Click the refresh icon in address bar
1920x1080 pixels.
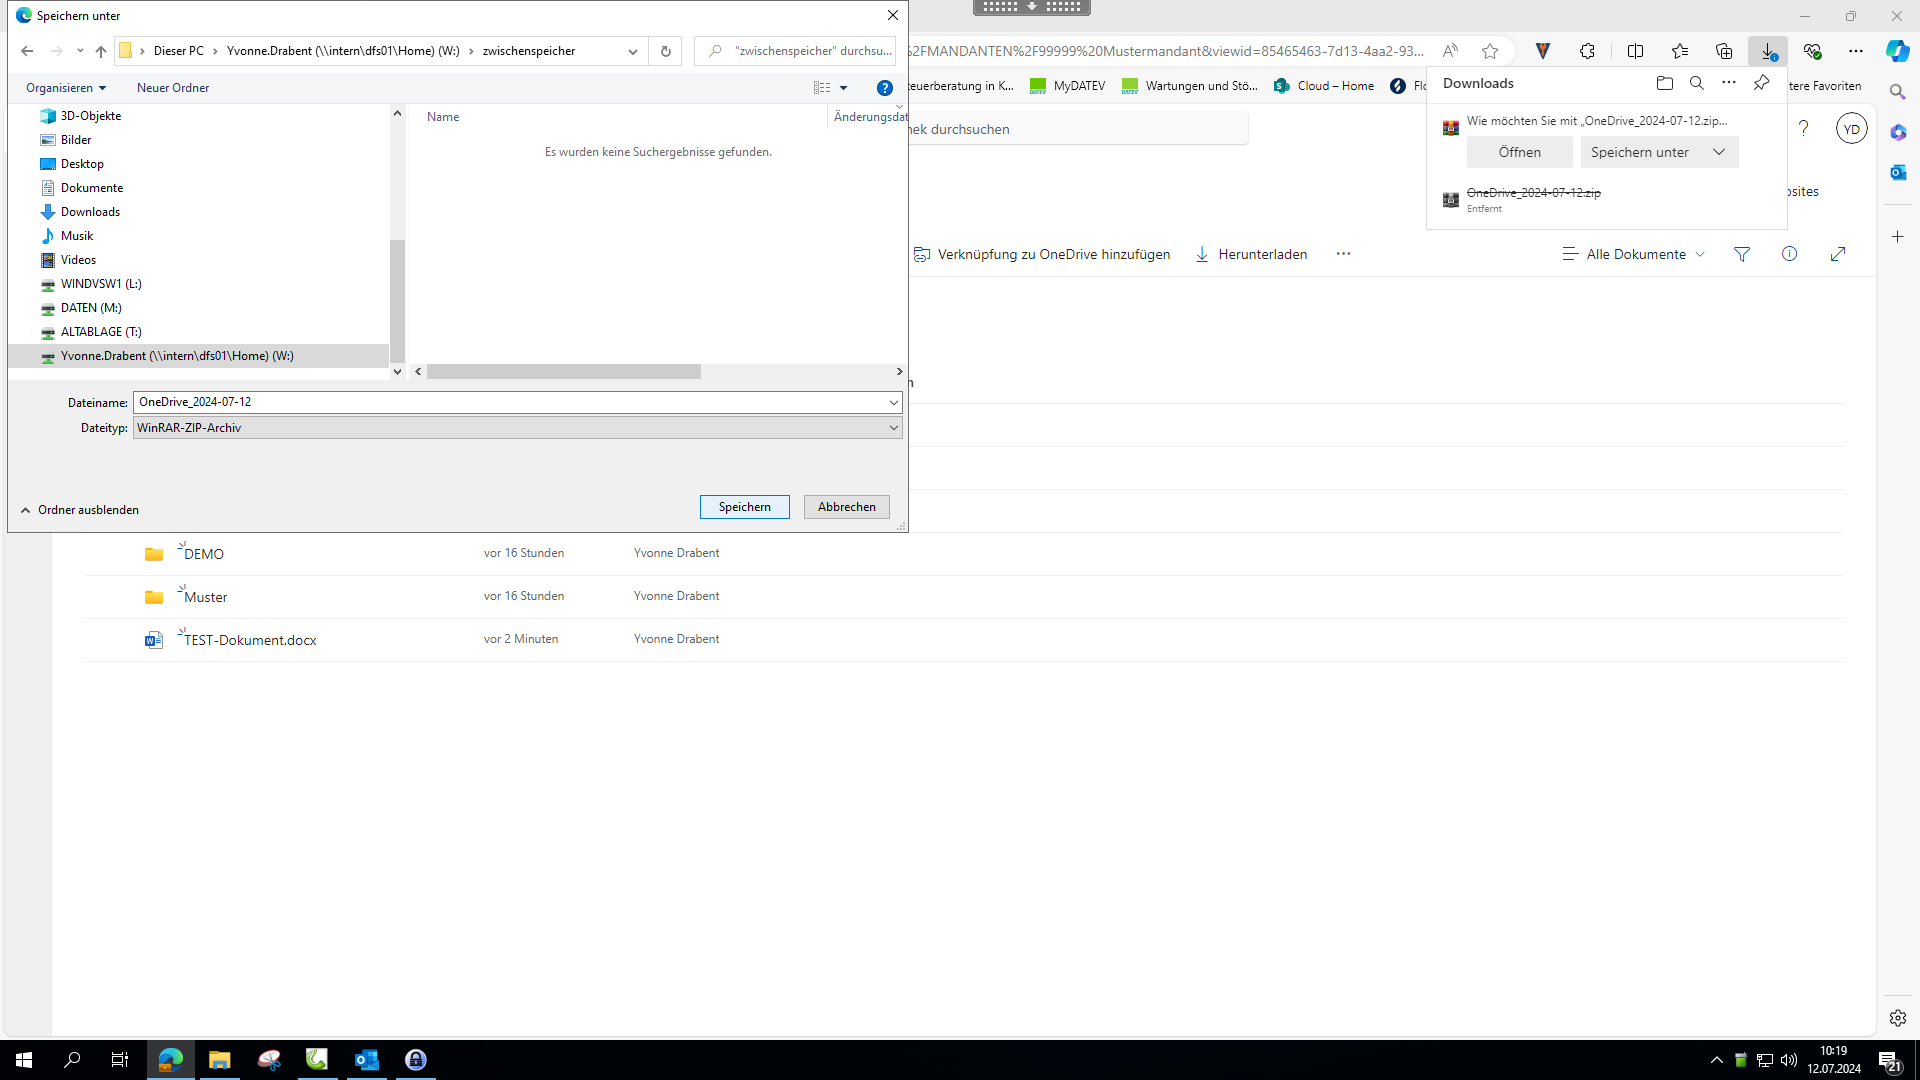click(x=666, y=51)
